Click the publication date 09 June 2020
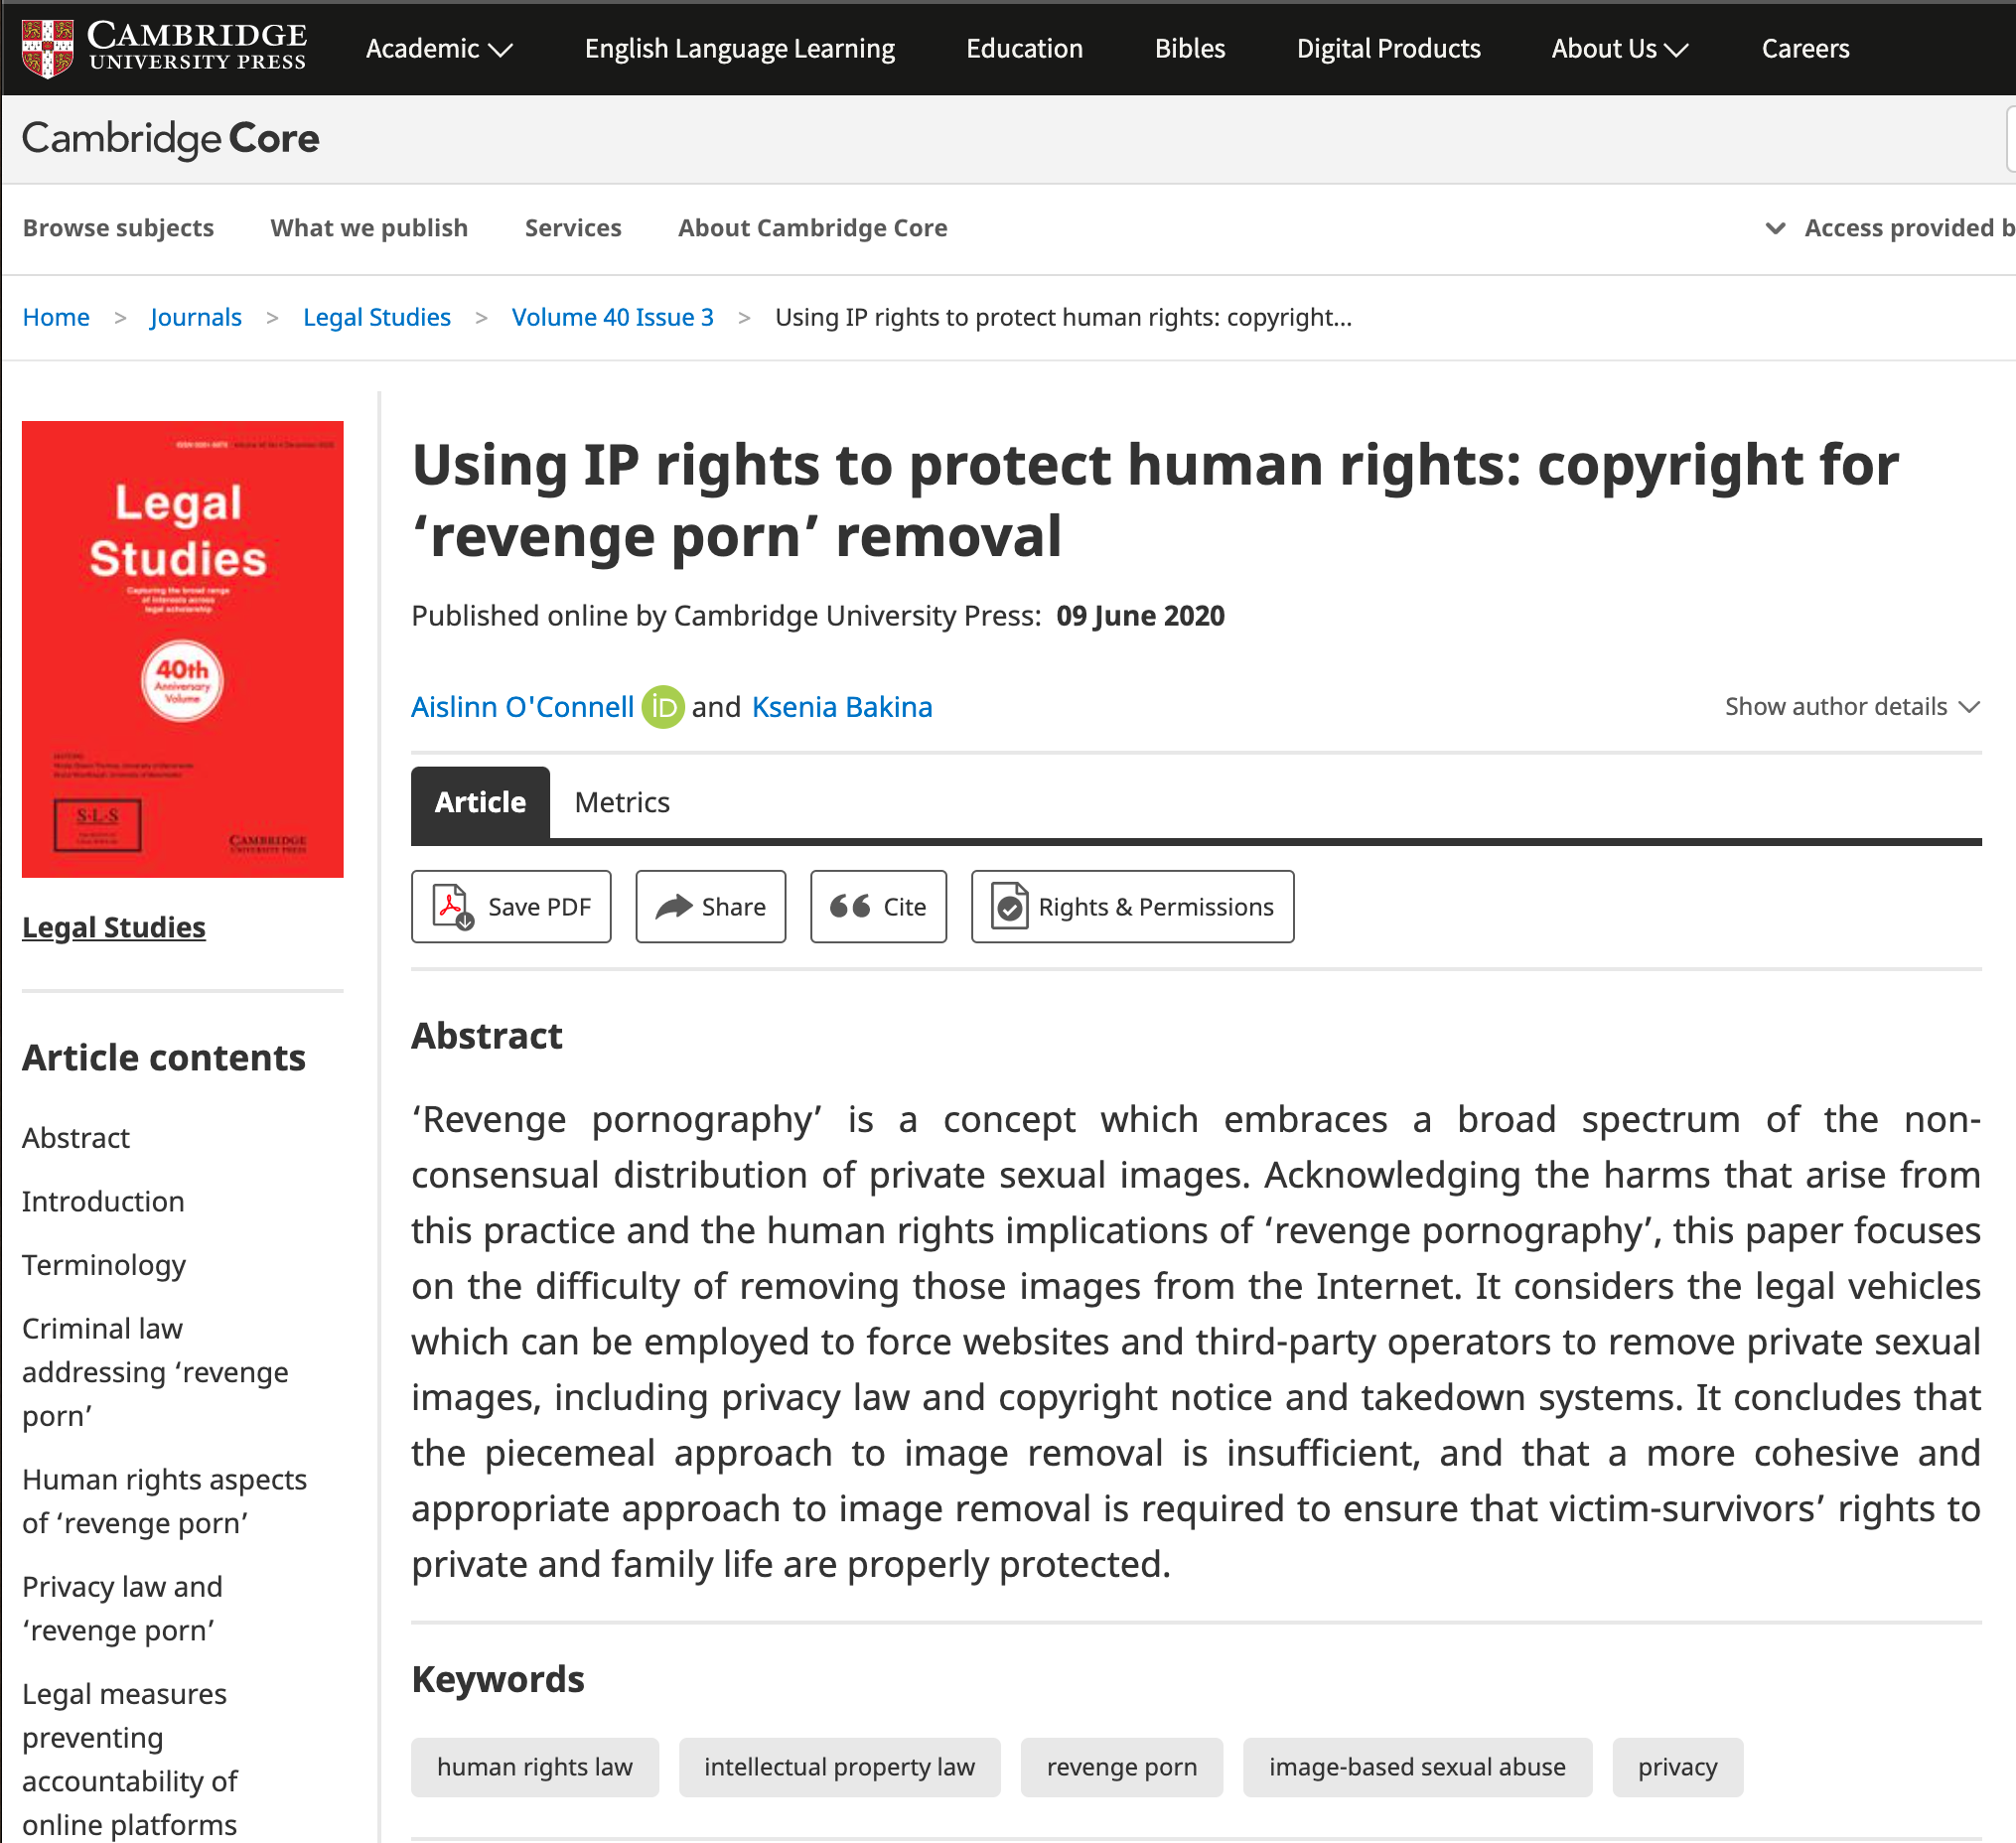Screen dimensions: 2016x1843 pos(1140,616)
